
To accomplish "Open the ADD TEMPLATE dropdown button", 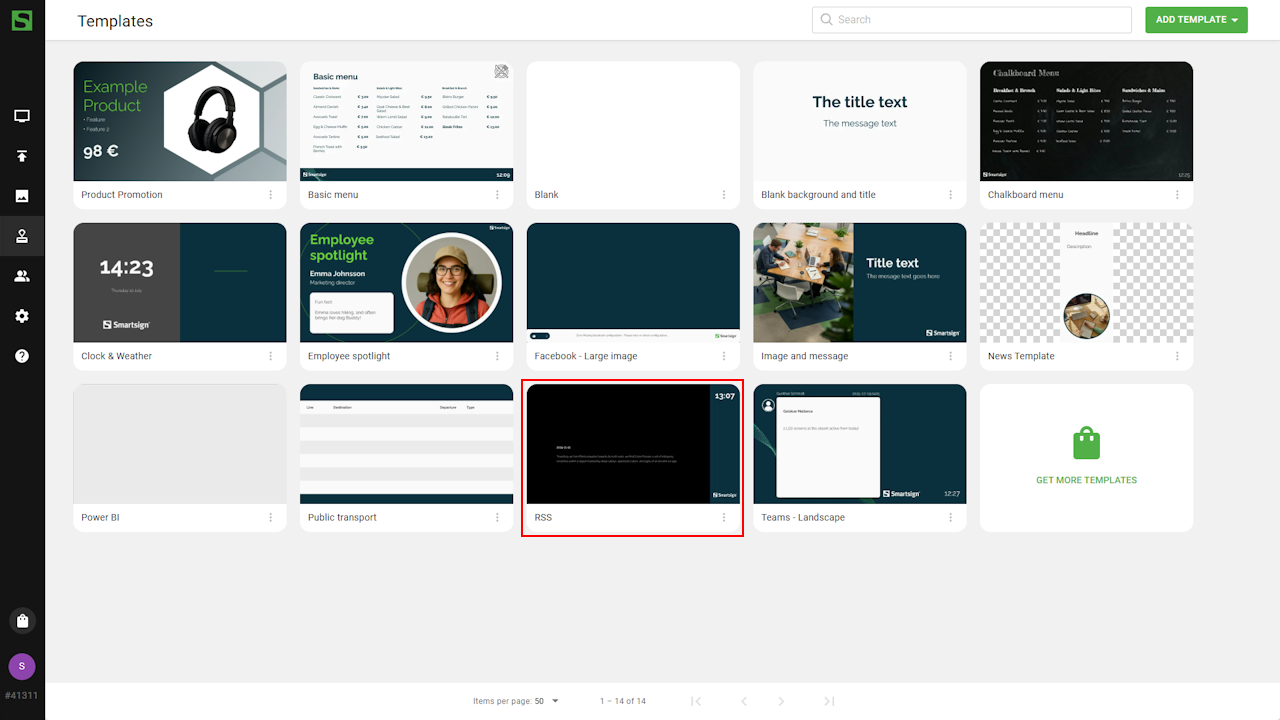I will pos(1196,20).
